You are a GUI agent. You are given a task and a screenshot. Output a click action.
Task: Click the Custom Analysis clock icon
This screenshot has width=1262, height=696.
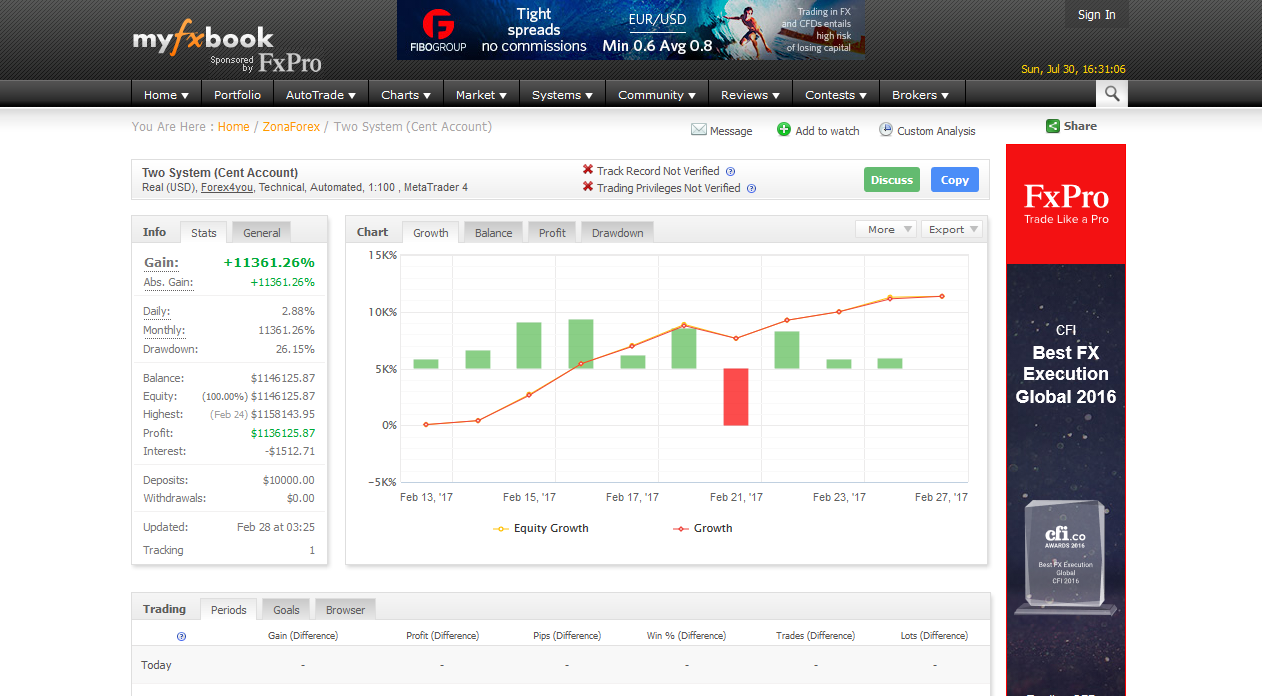tap(886, 130)
